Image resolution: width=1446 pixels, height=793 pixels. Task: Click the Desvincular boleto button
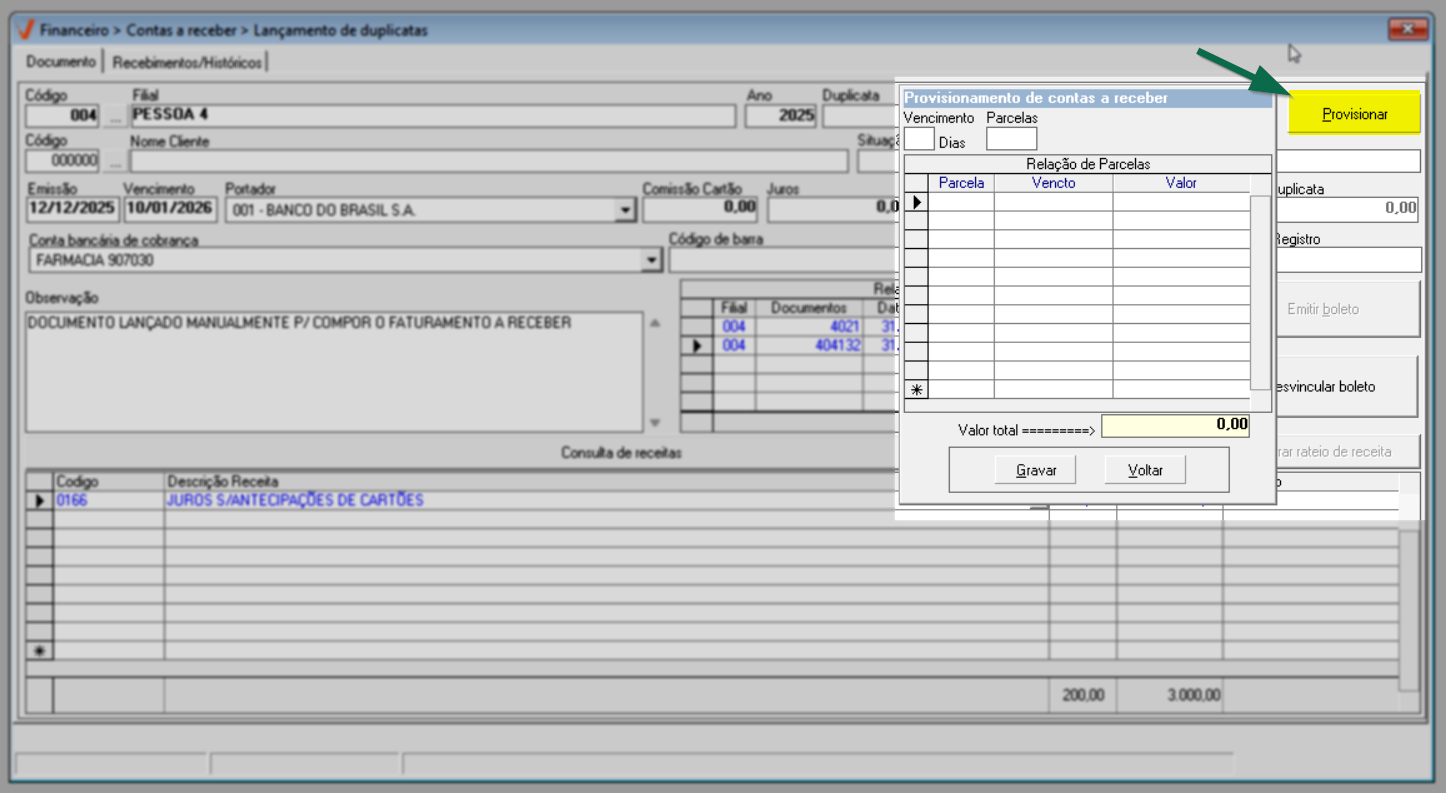point(1345,387)
